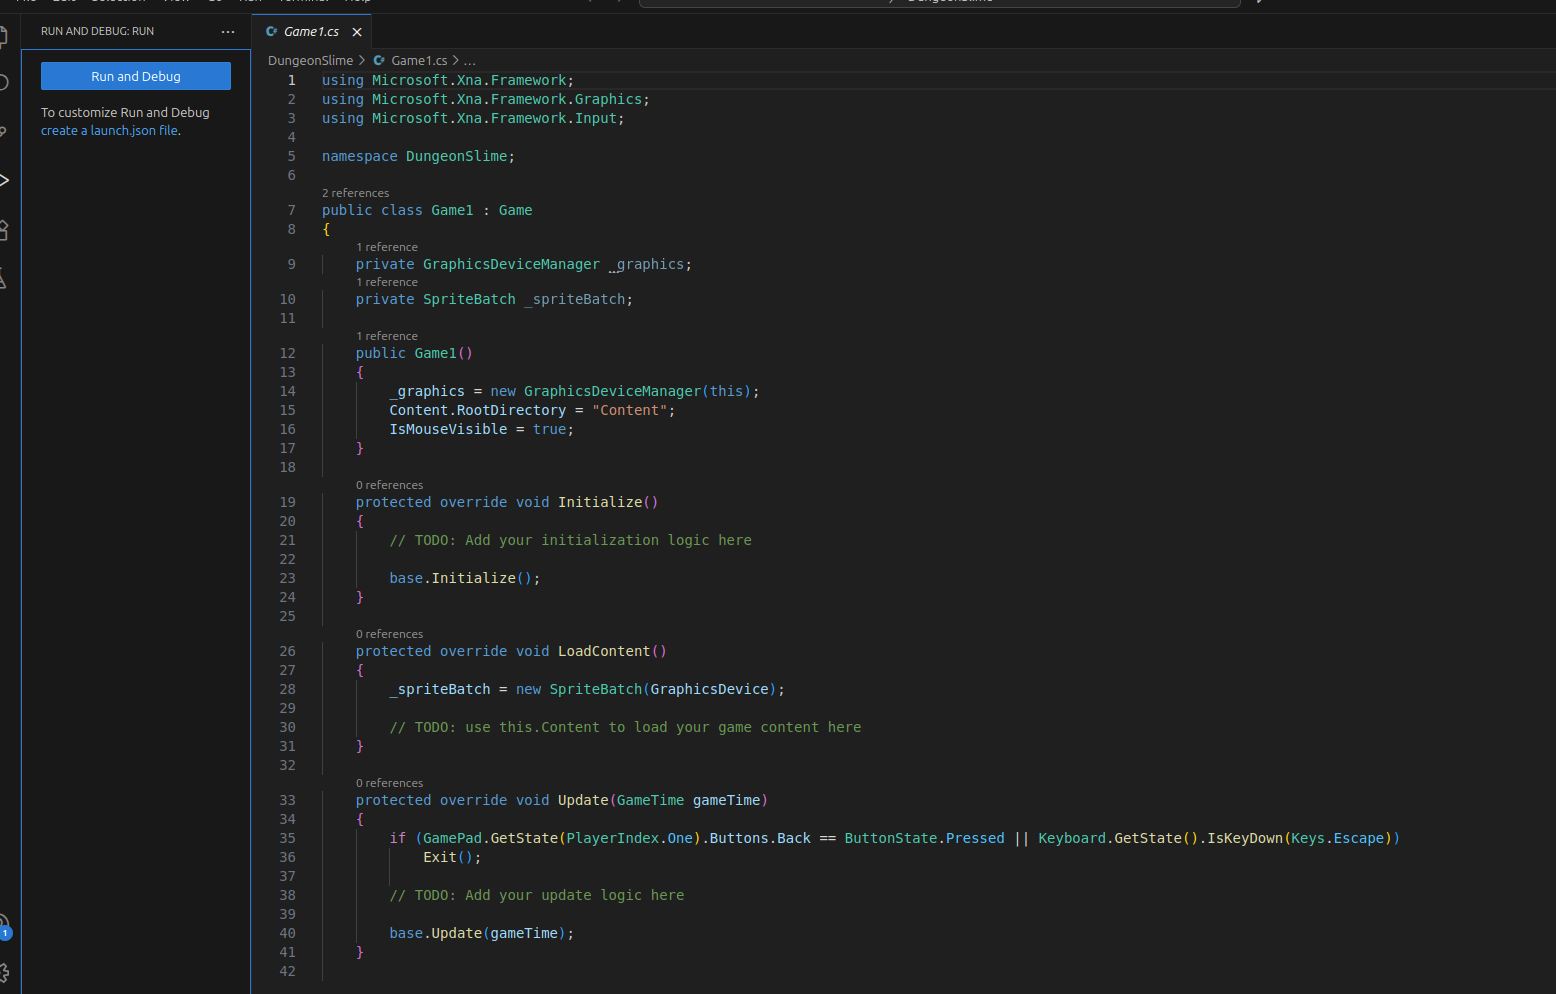Expand the Game1.cs breadcrumb
This screenshot has height=994, width=1556.
click(418, 61)
